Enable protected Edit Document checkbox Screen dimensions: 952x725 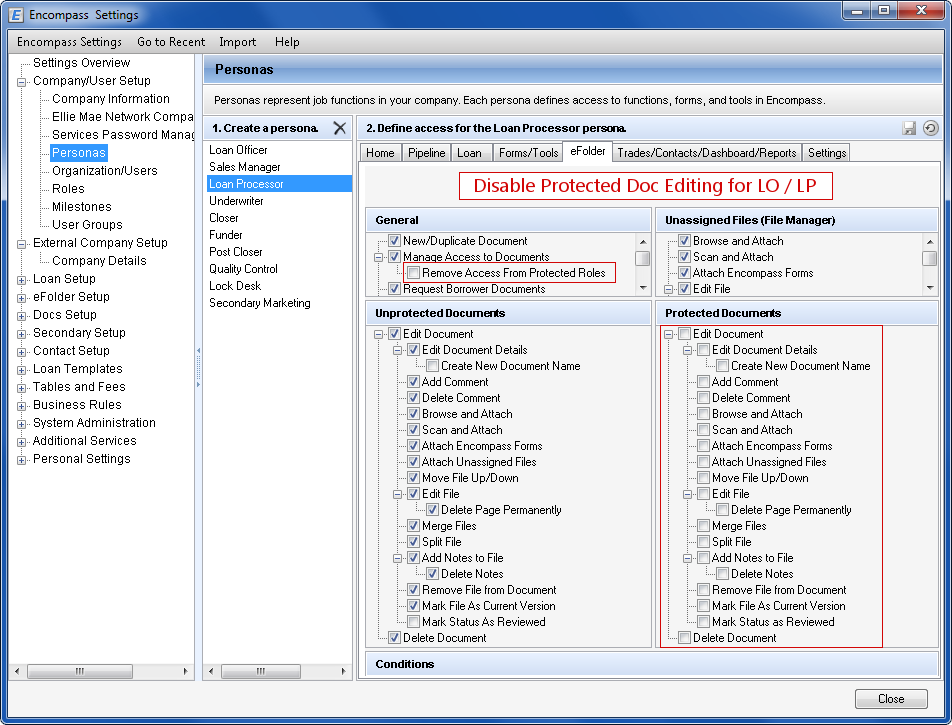pos(684,334)
